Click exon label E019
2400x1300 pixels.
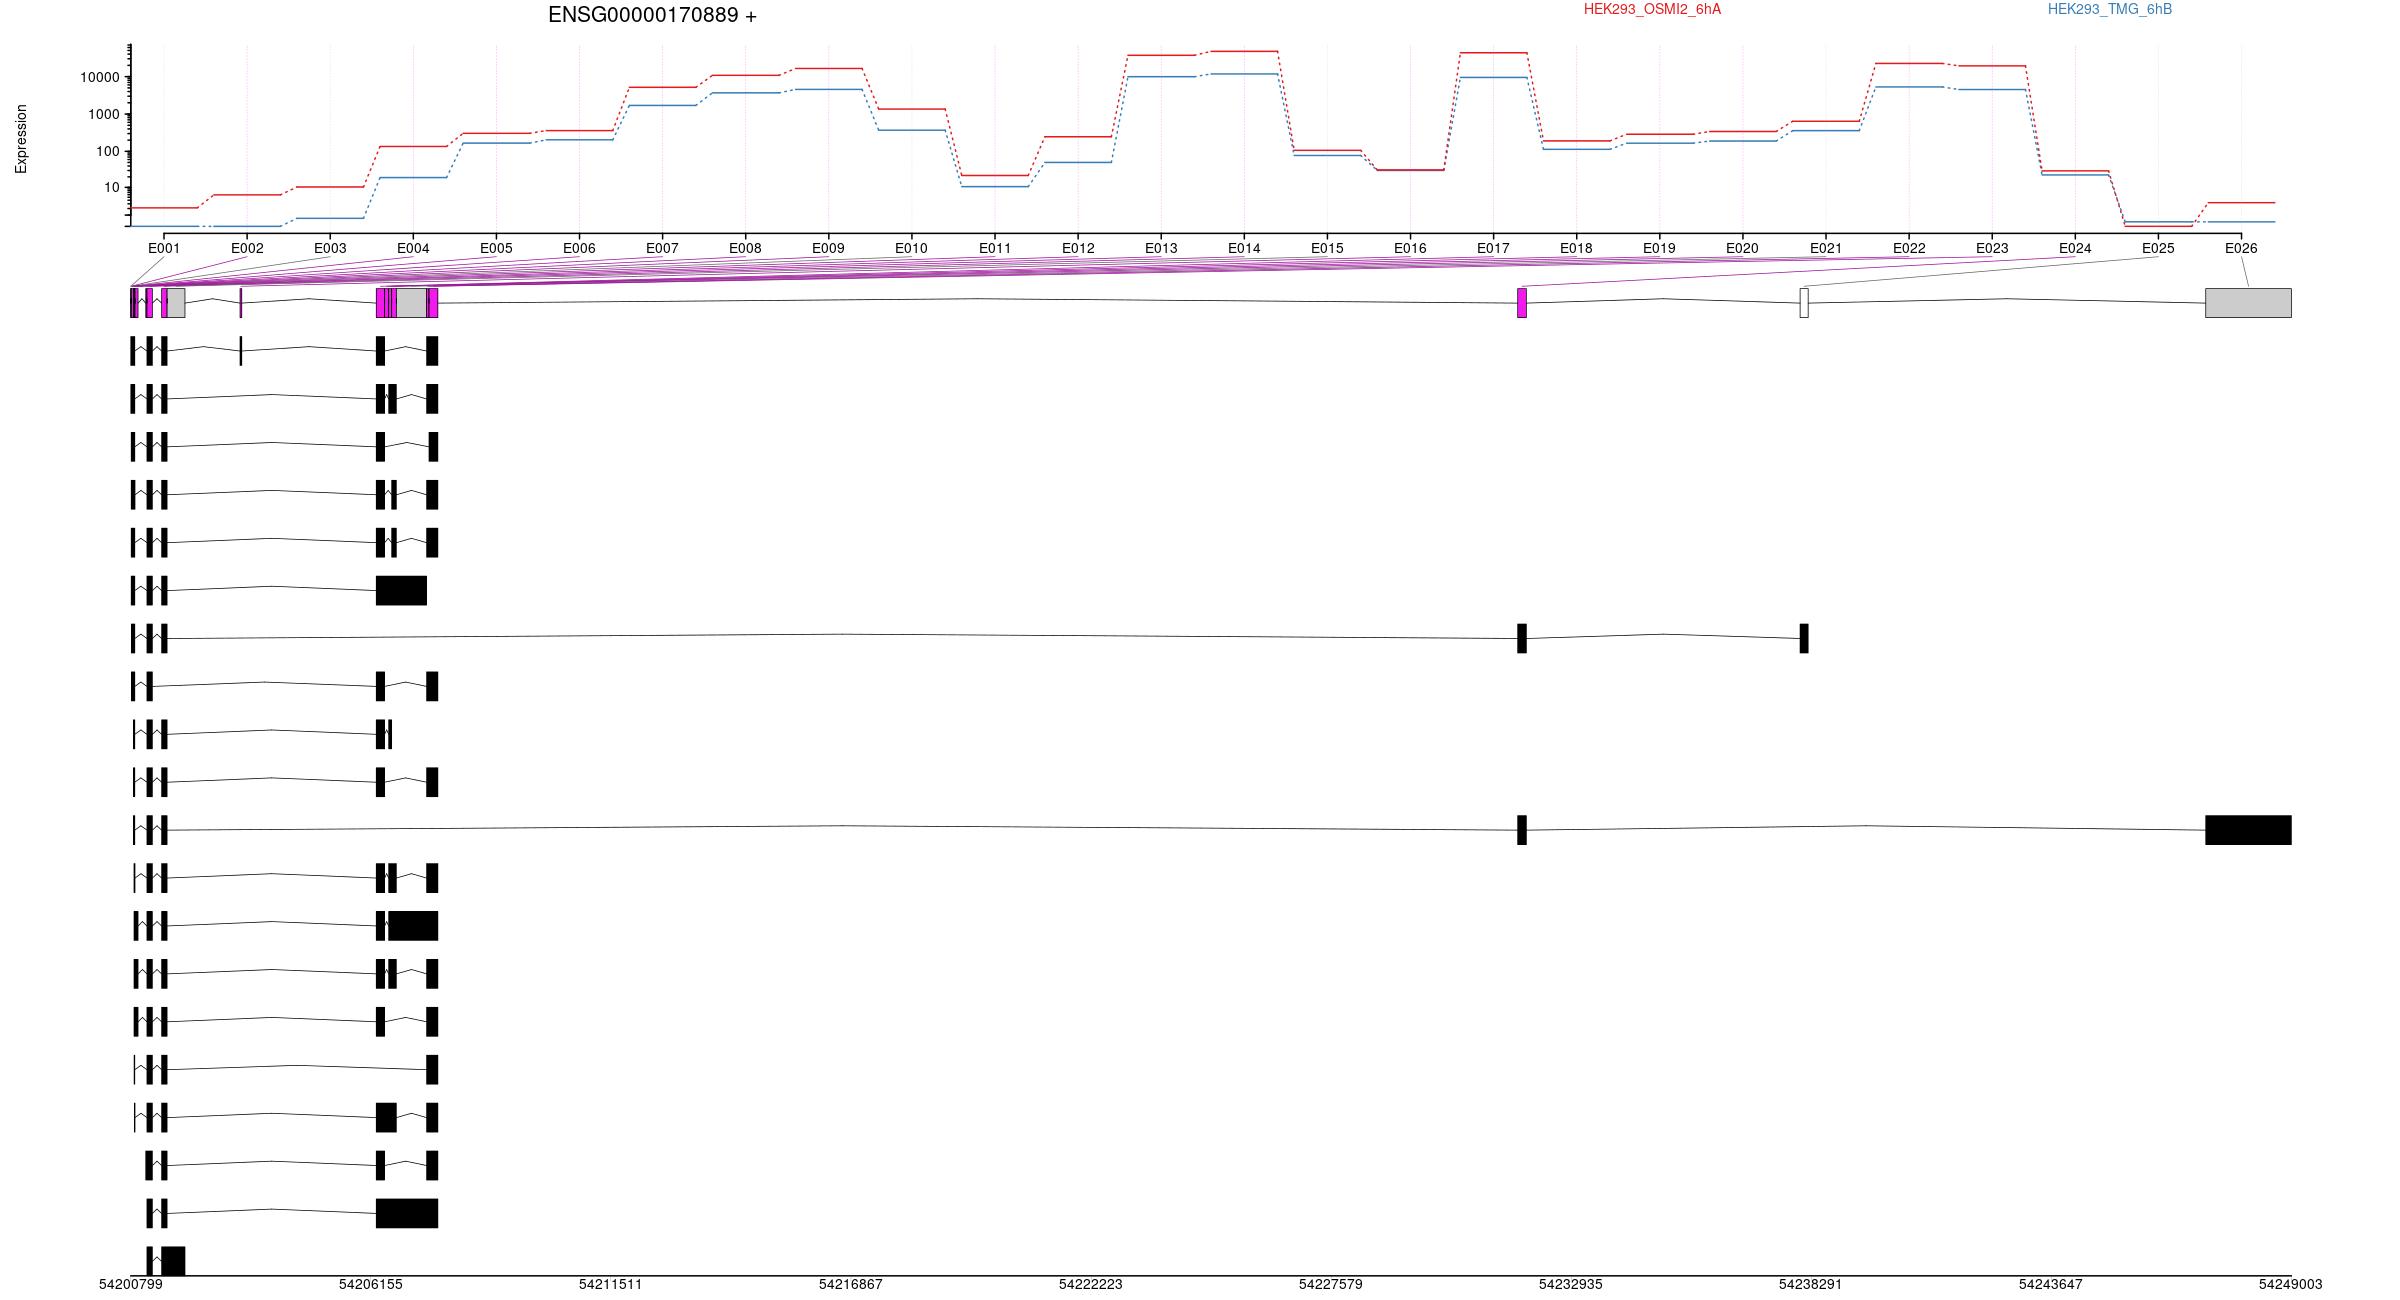pos(1659,248)
